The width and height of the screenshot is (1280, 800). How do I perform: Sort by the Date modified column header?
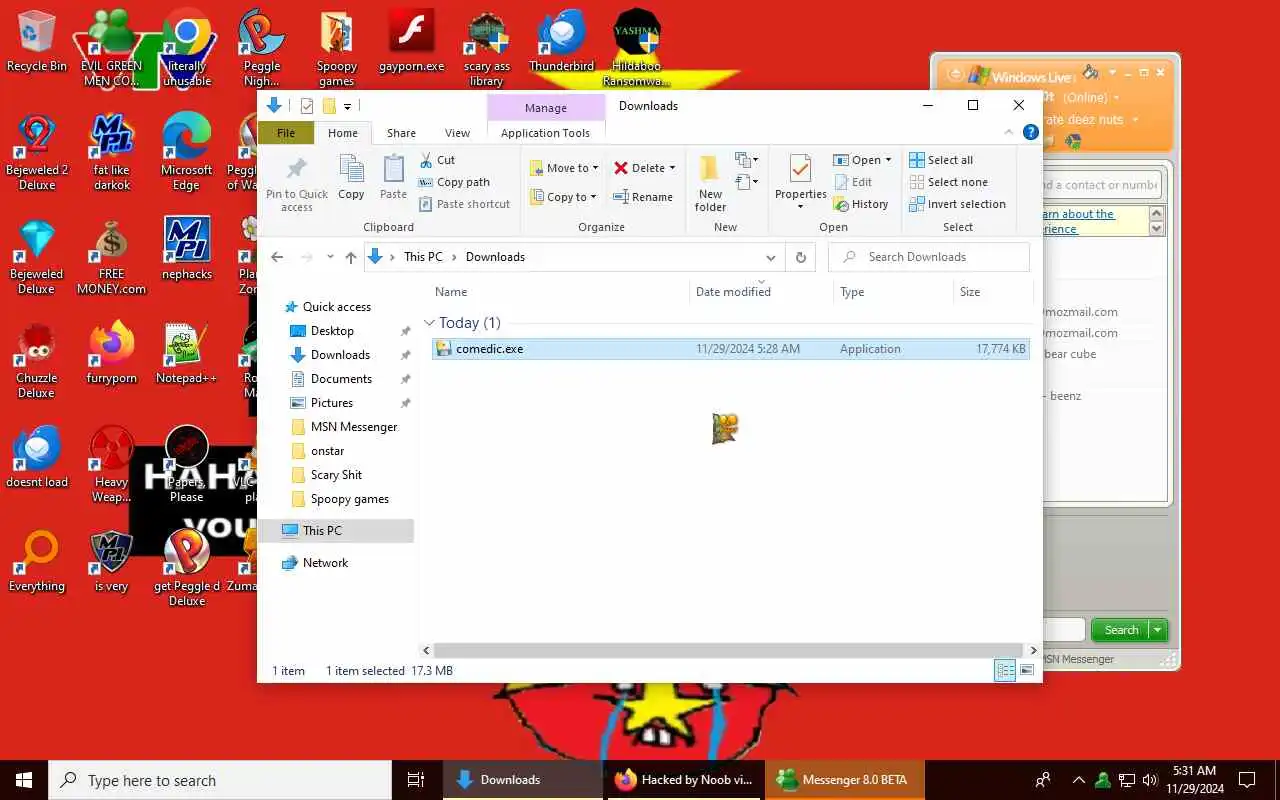733,292
